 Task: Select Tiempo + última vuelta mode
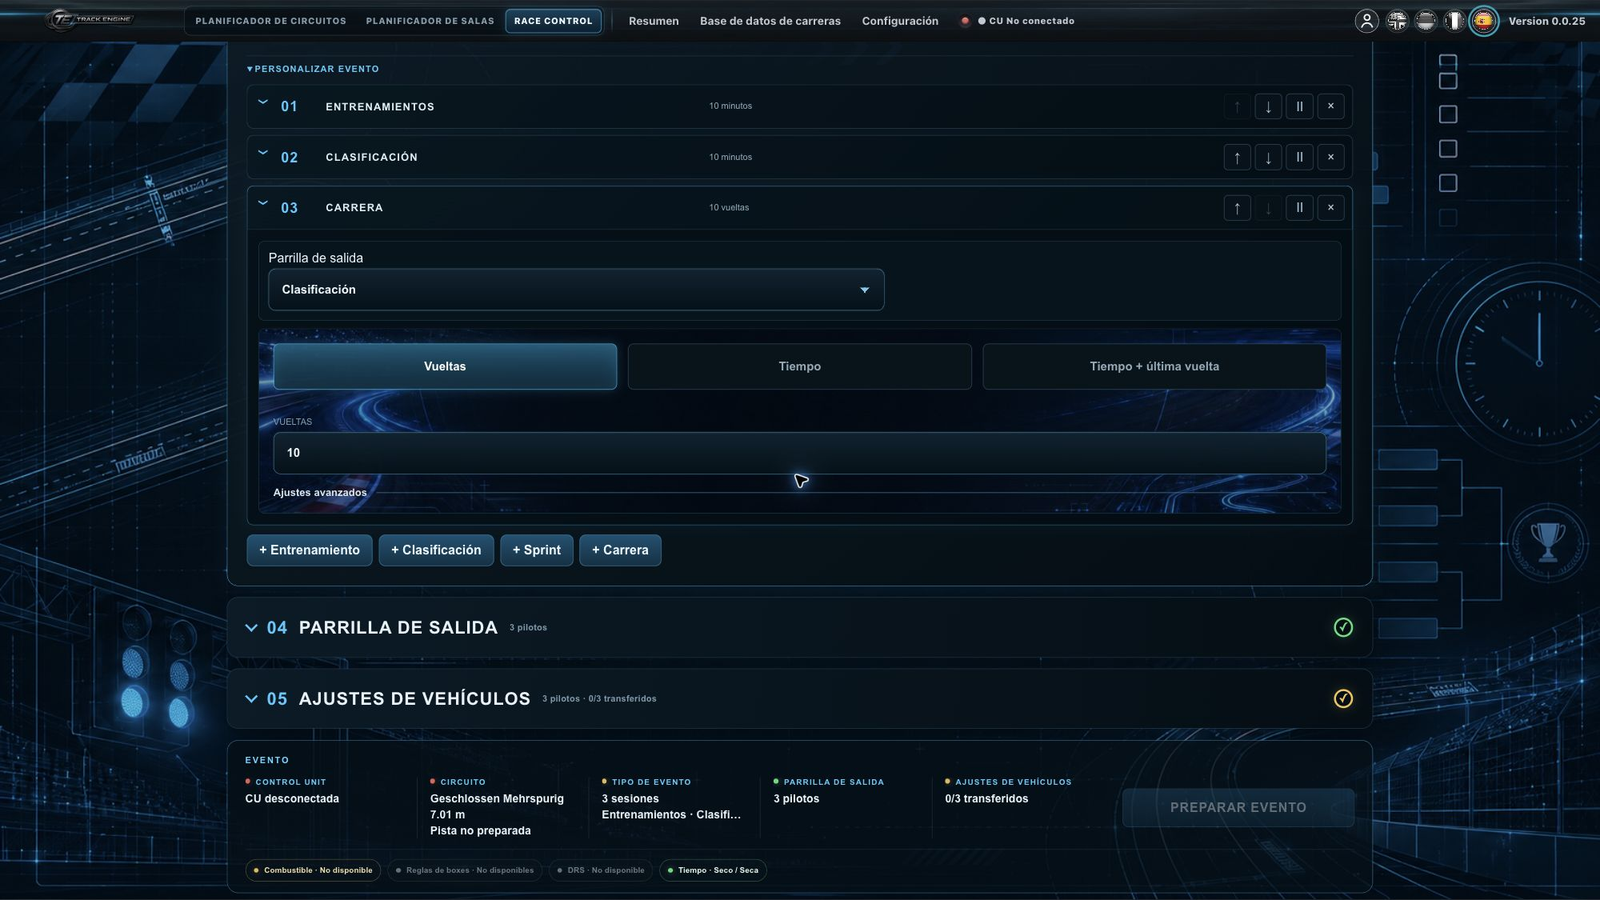pos(1154,366)
